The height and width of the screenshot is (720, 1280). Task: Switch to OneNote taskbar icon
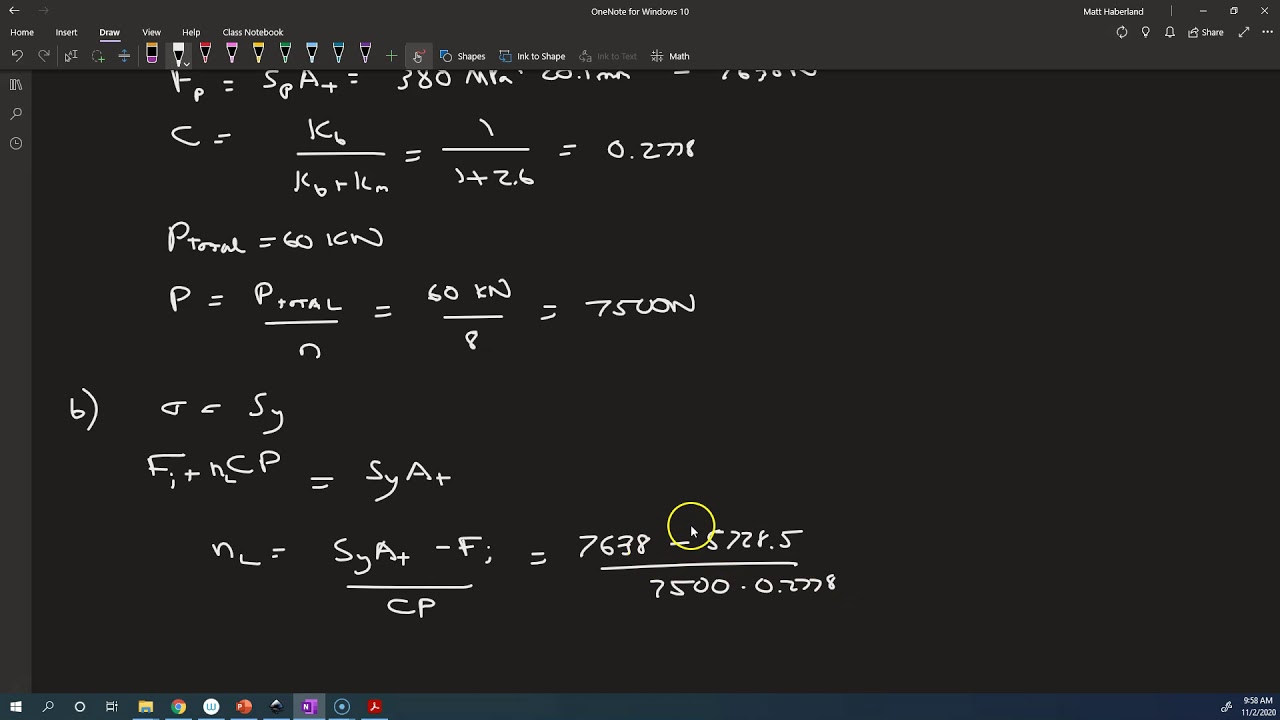pos(309,707)
